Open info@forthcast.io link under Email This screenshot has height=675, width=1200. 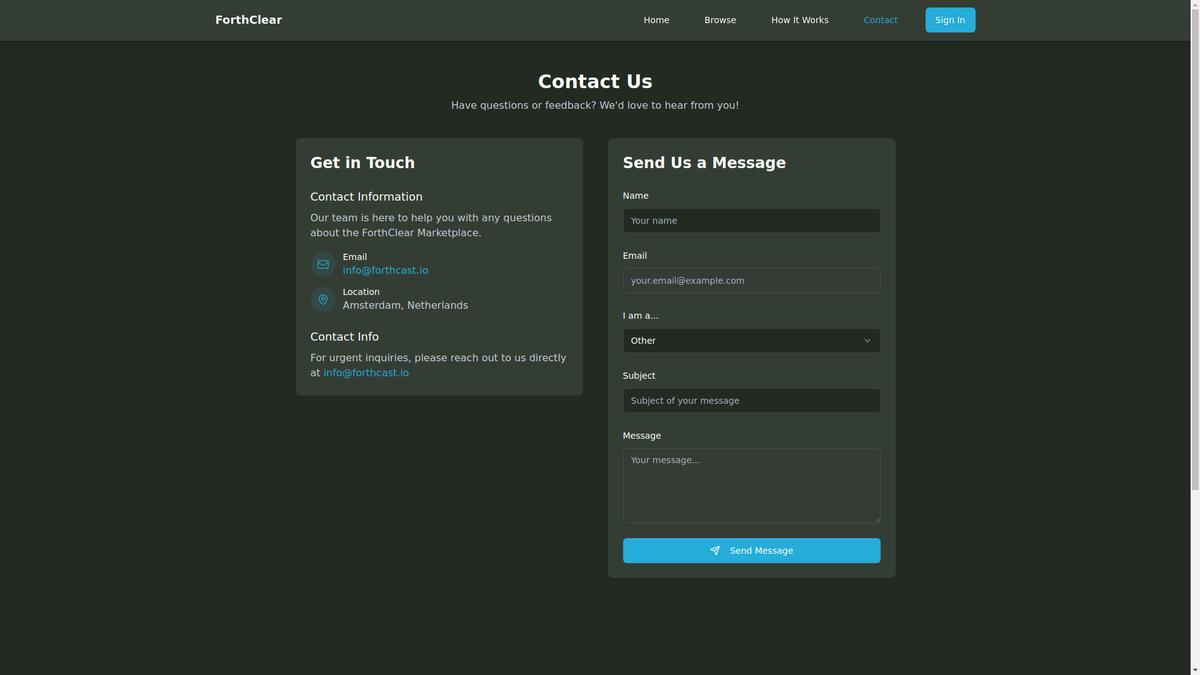385,271
